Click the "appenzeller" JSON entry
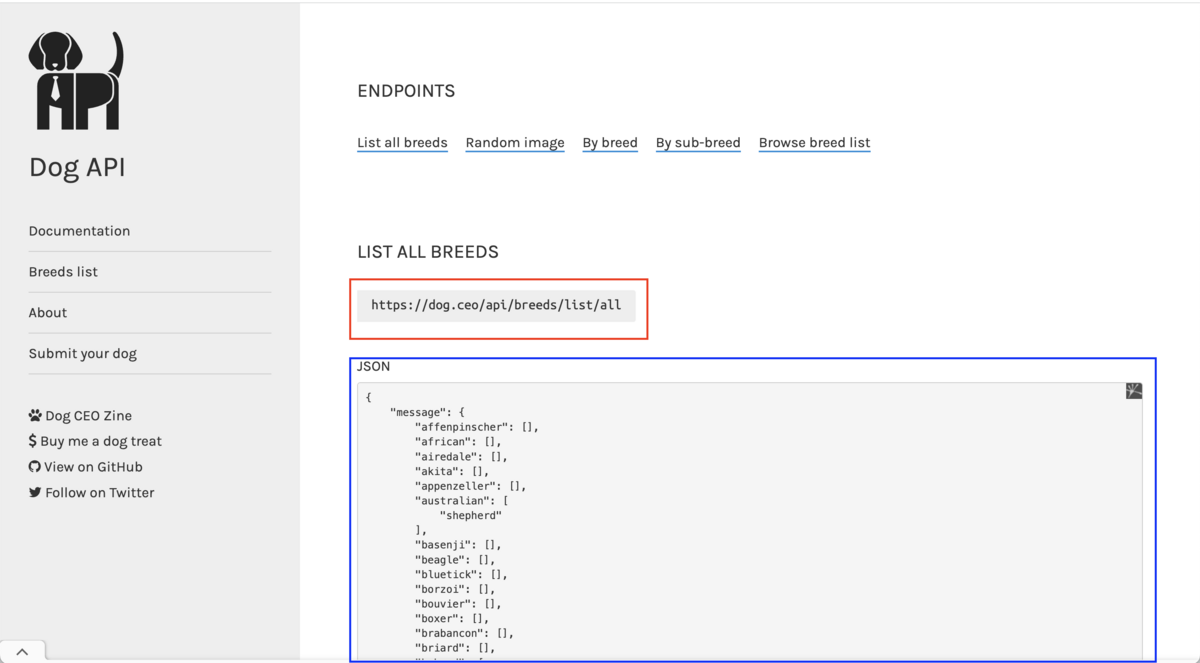This screenshot has height=663, width=1200. [470, 486]
